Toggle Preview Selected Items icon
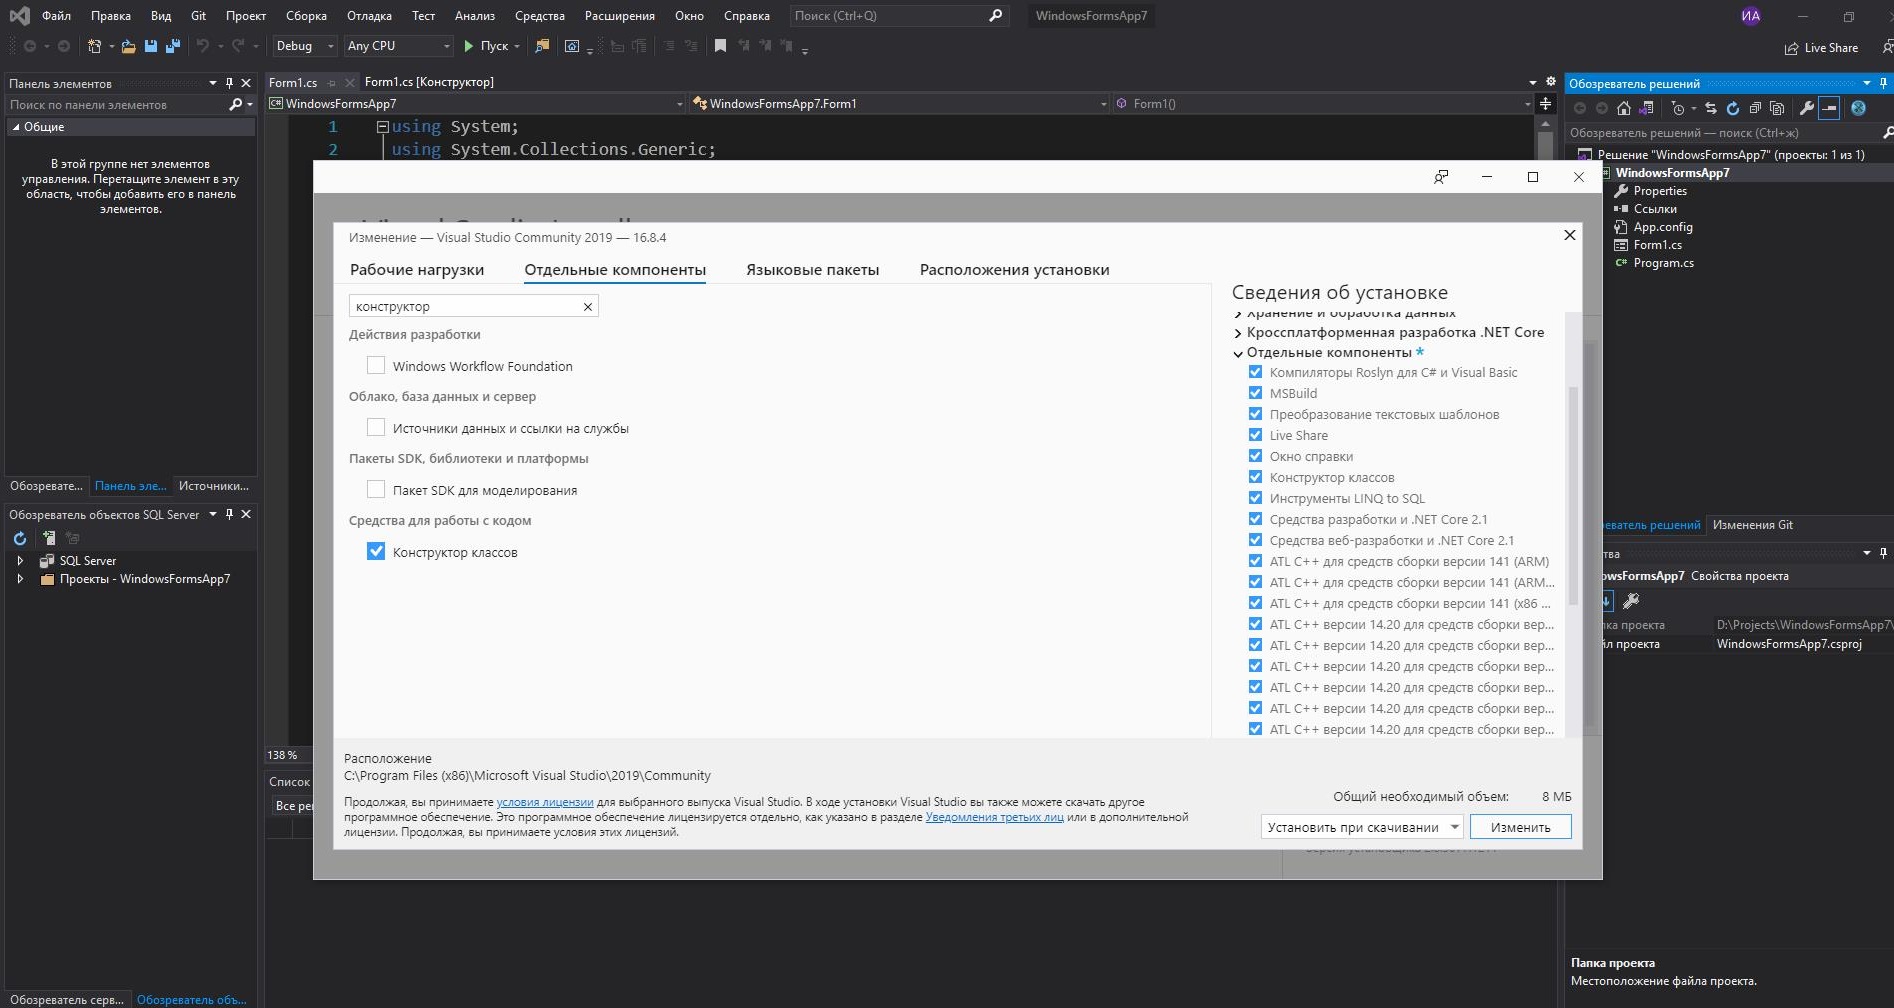 [1829, 108]
